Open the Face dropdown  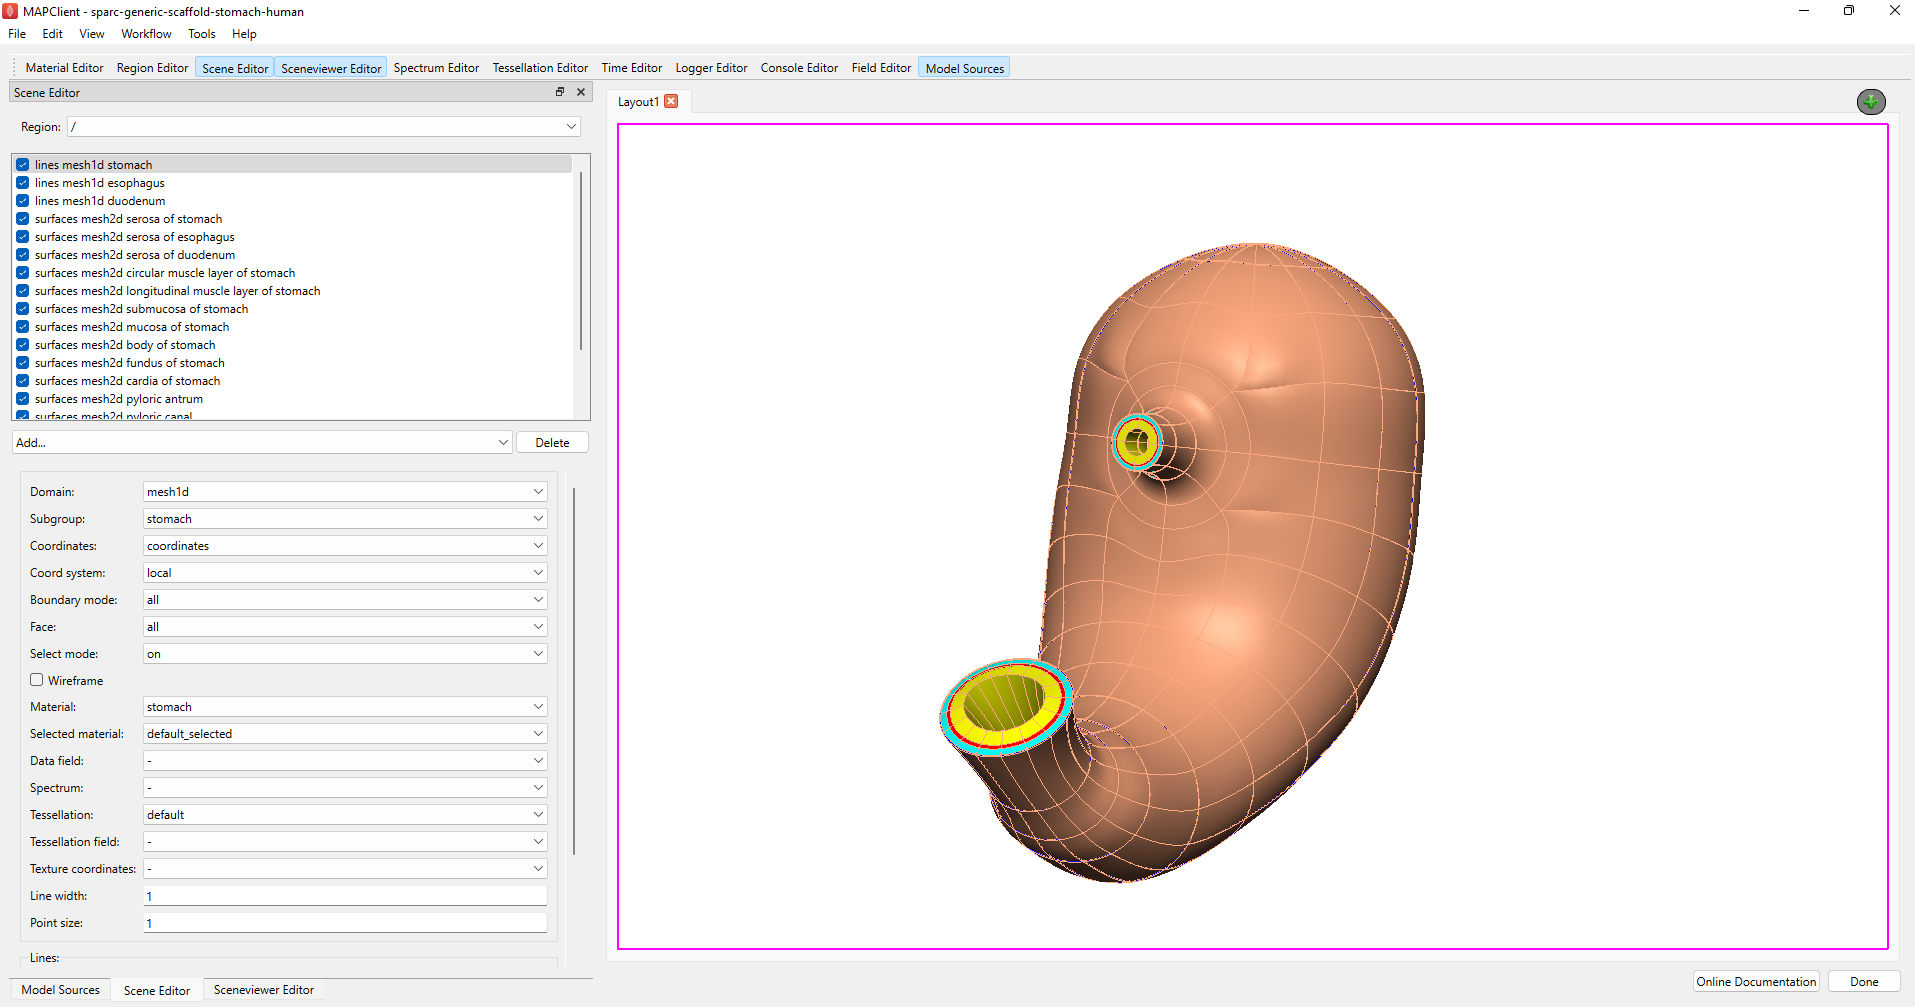(345, 627)
